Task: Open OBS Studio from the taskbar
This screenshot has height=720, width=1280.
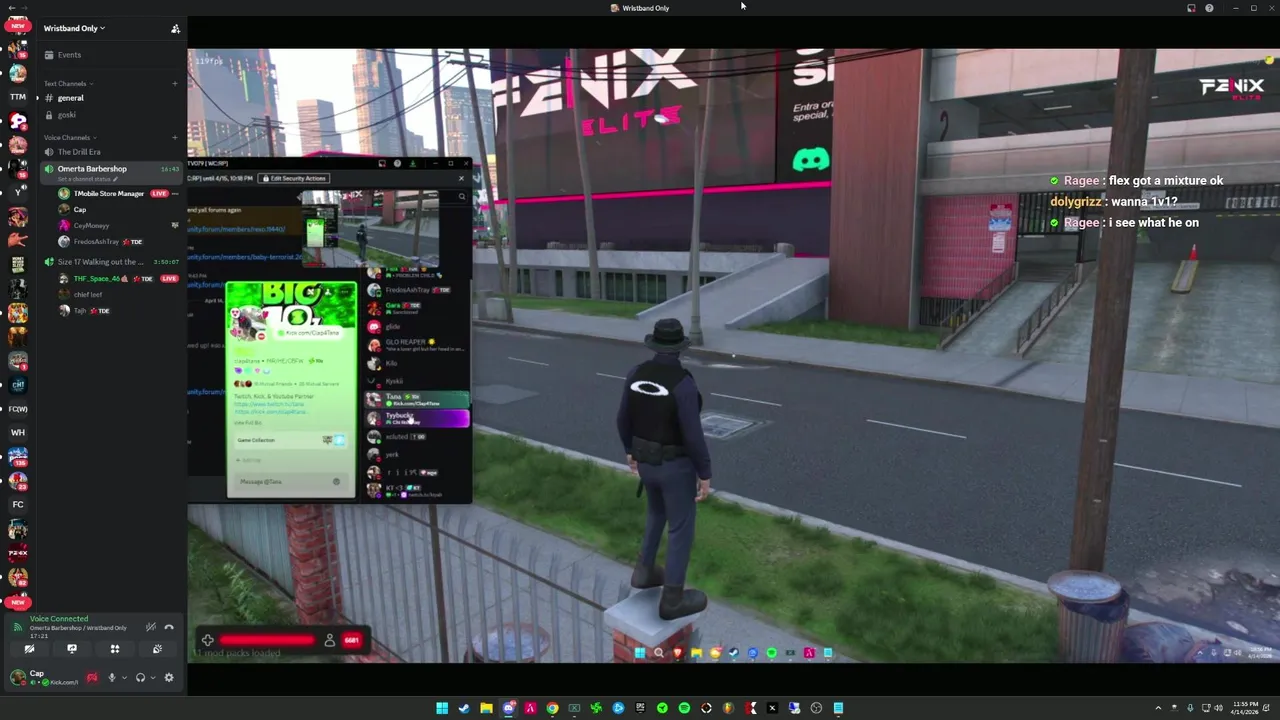Action: pos(816,708)
